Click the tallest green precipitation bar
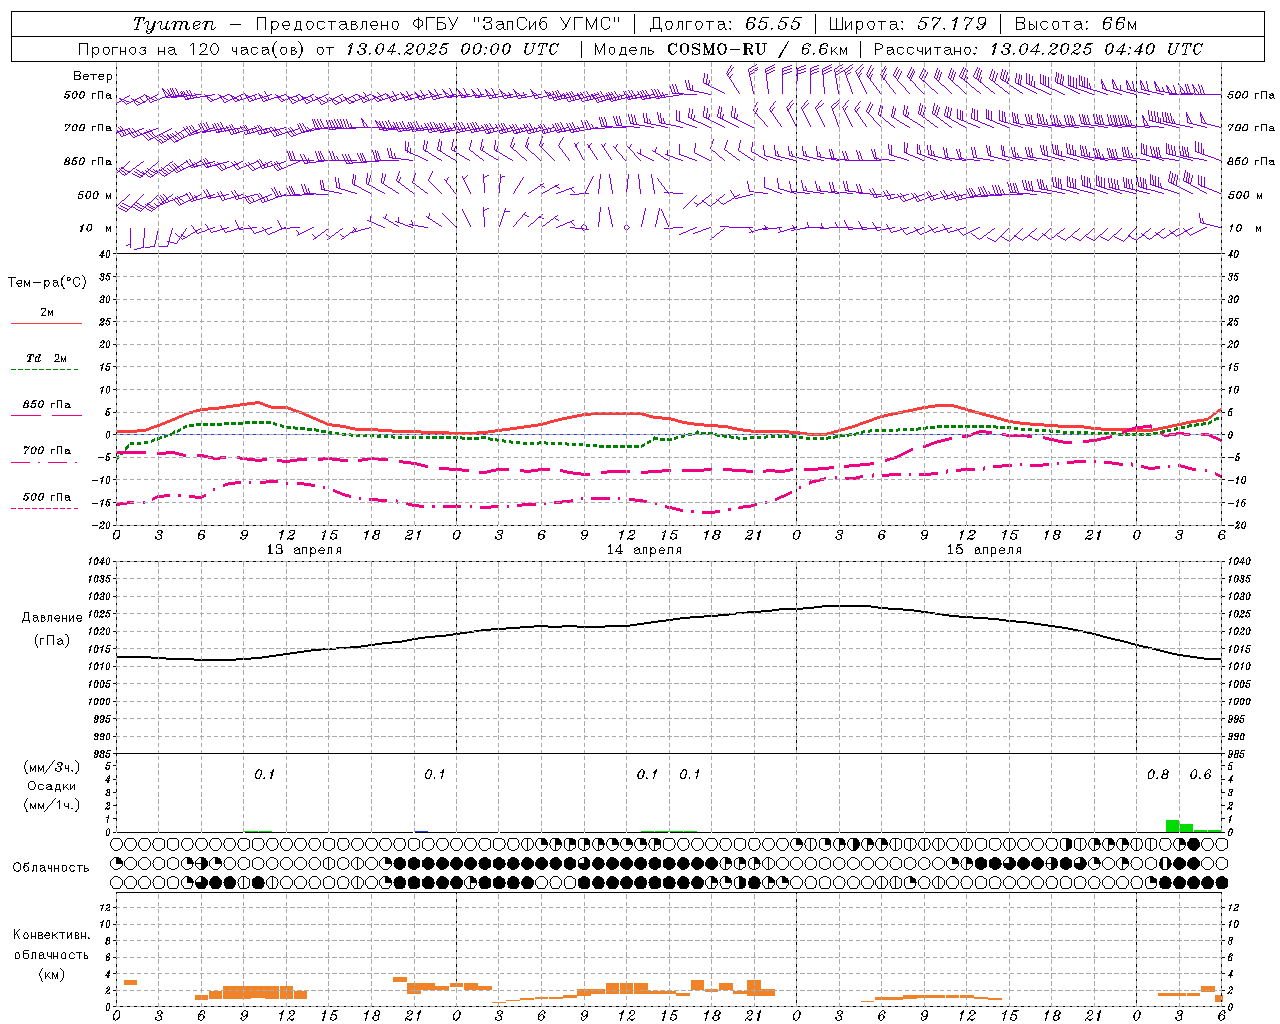 click(x=1173, y=826)
